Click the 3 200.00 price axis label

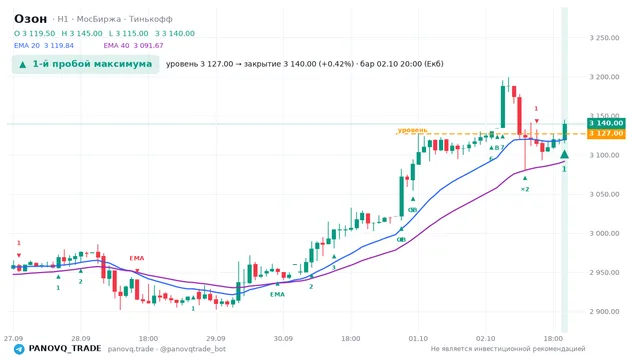click(604, 77)
